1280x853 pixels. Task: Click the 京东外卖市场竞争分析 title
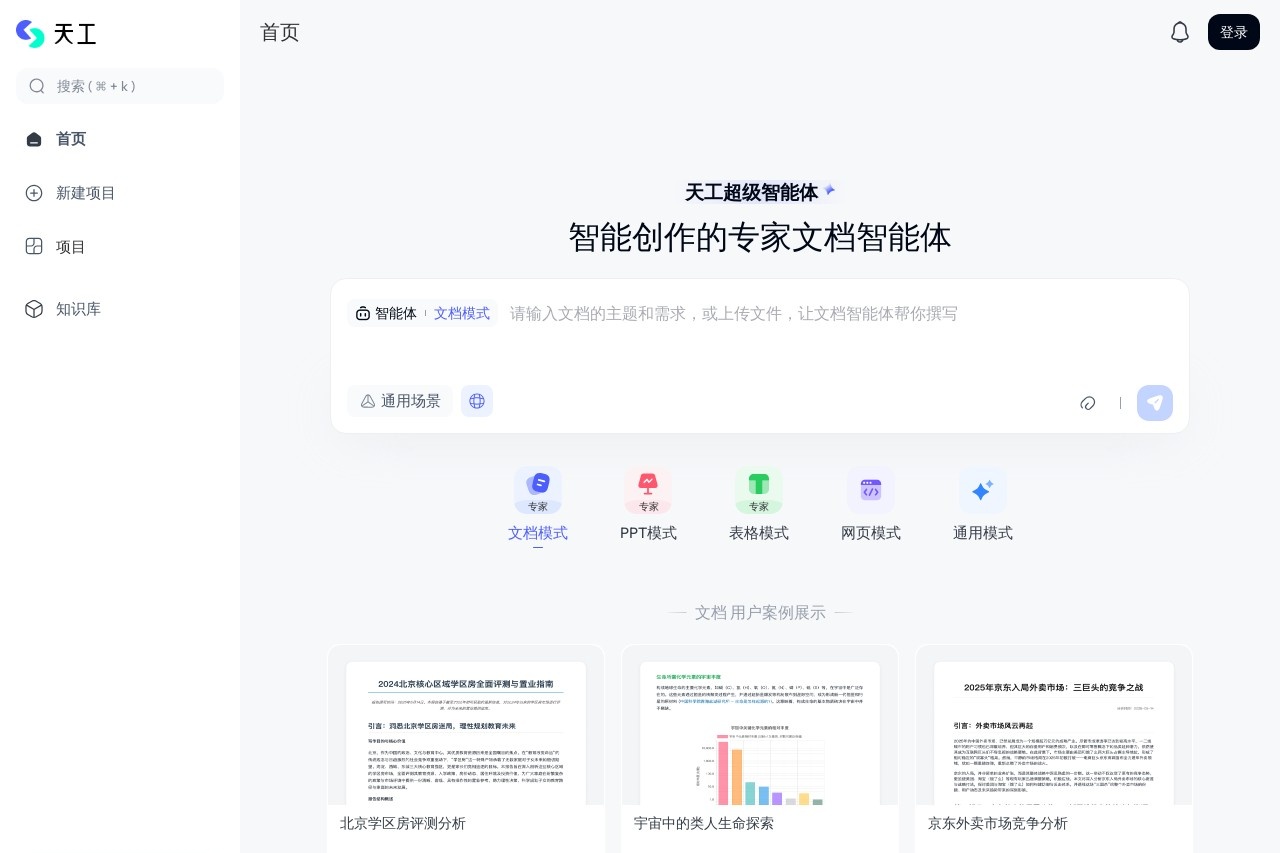coord(998,823)
